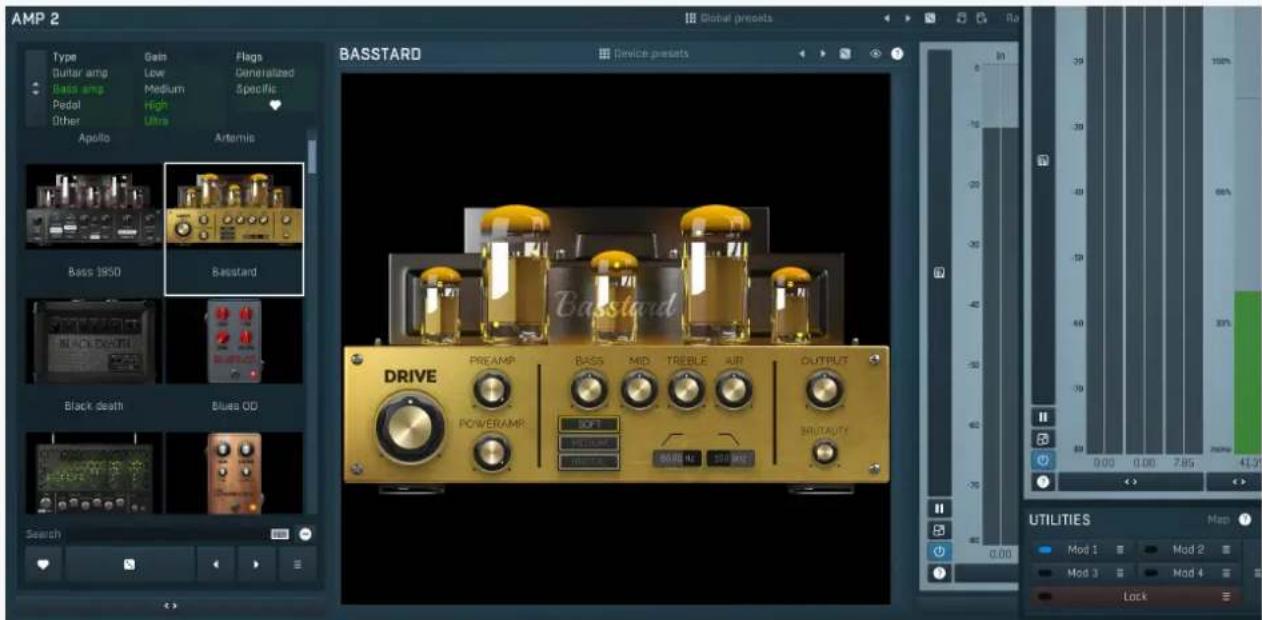Toggle the High gain filter
This screenshot has width=1262, height=620.
pos(156,105)
